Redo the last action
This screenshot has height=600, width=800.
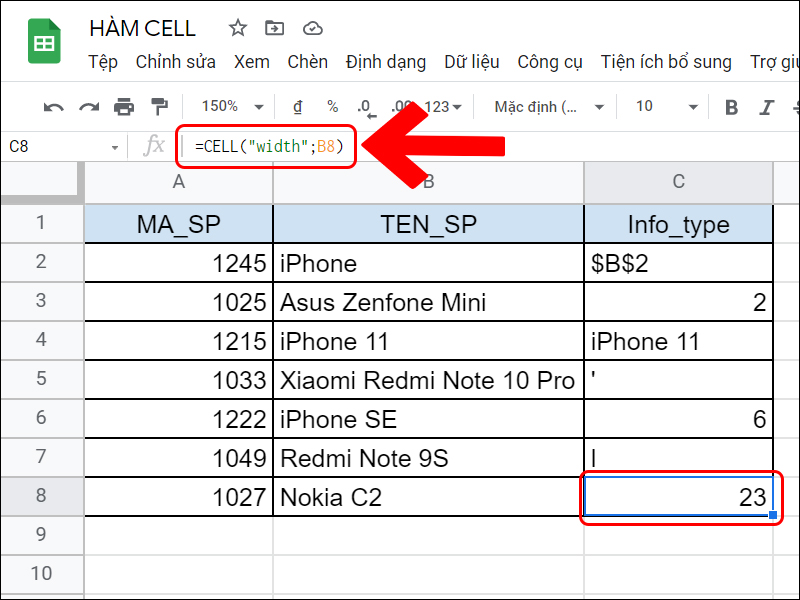tap(88, 107)
